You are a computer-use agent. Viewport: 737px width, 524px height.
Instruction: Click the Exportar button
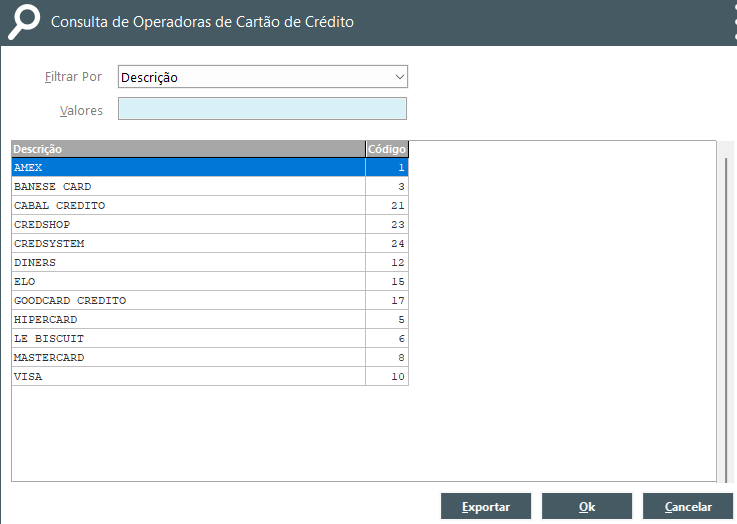[486, 507]
